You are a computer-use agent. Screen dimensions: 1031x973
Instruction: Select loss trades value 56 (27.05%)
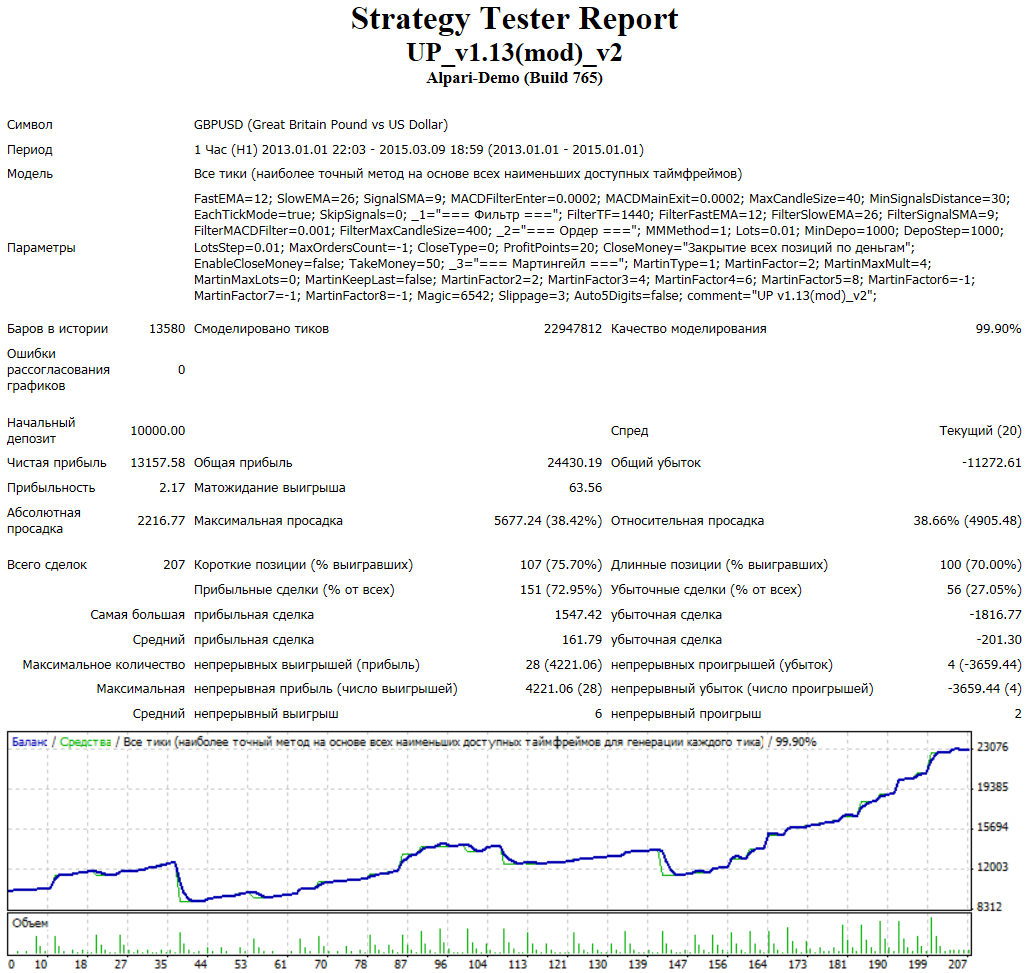point(984,590)
